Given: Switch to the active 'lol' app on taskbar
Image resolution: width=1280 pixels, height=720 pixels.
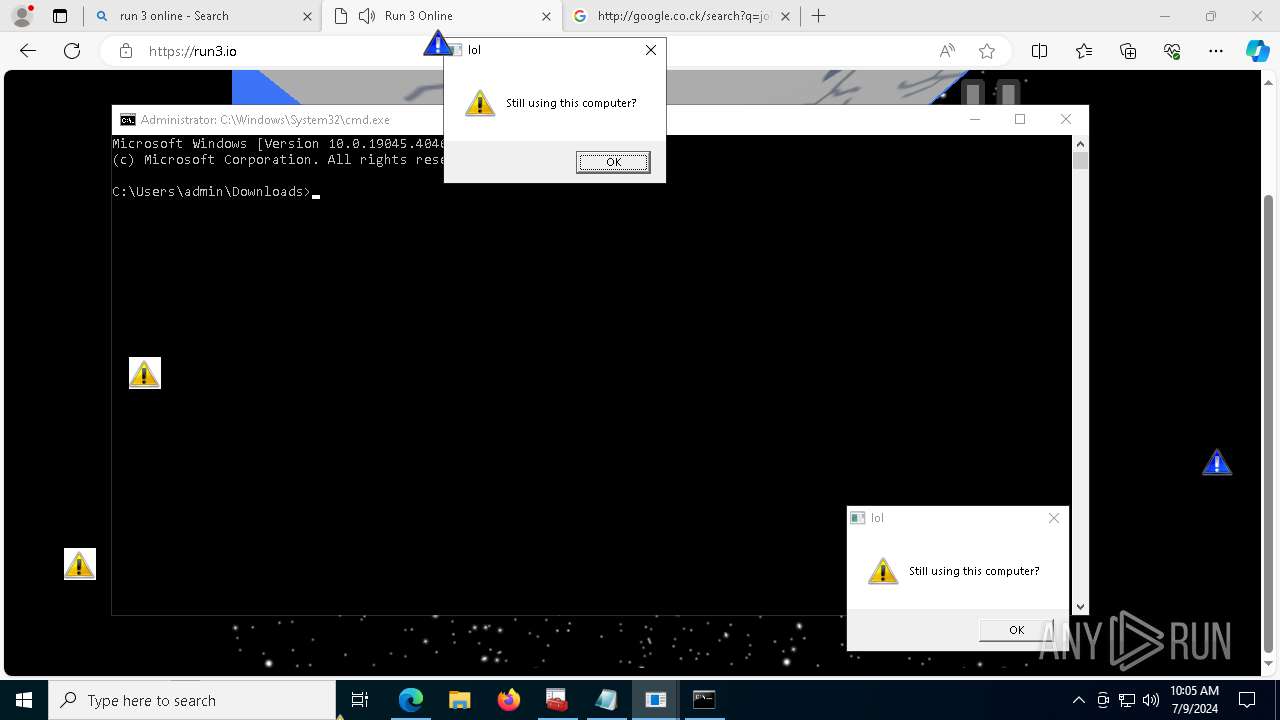Looking at the screenshot, I should (655, 700).
